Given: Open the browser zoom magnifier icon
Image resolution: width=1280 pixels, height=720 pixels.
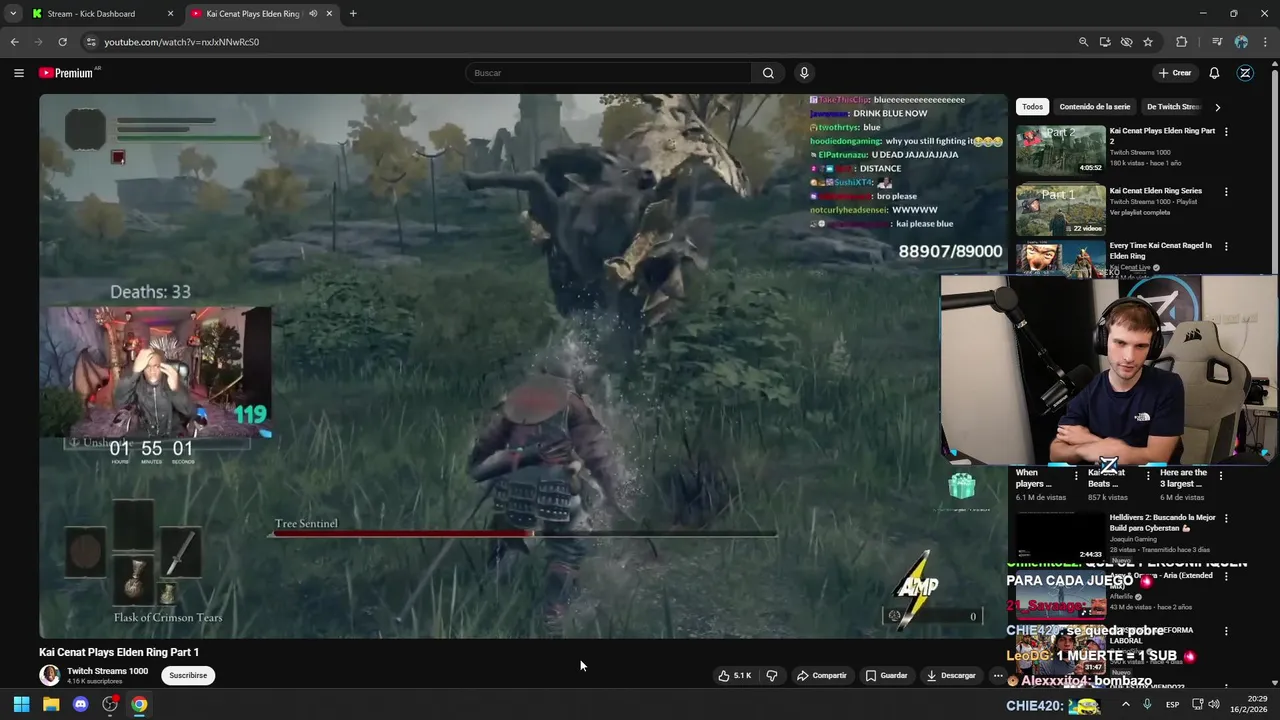Looking at the screenshot, I should point(1083,42).
